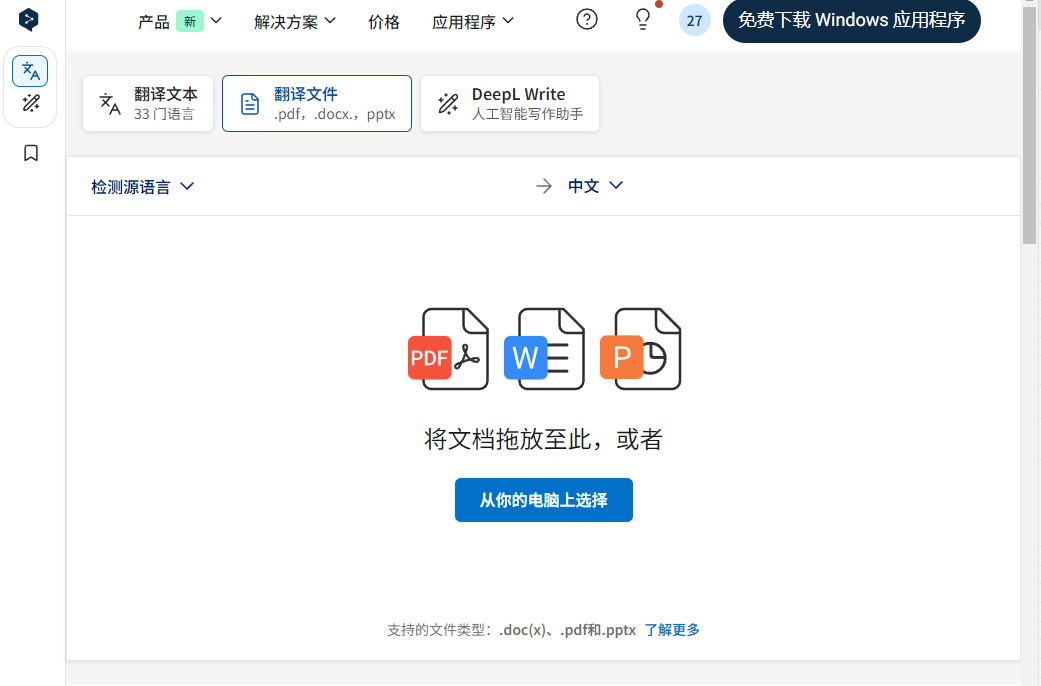
Task: Click the supported file types text .doc(x)、.pdf和.pptx
Action: pyautogui.click(x=568, y=630)
